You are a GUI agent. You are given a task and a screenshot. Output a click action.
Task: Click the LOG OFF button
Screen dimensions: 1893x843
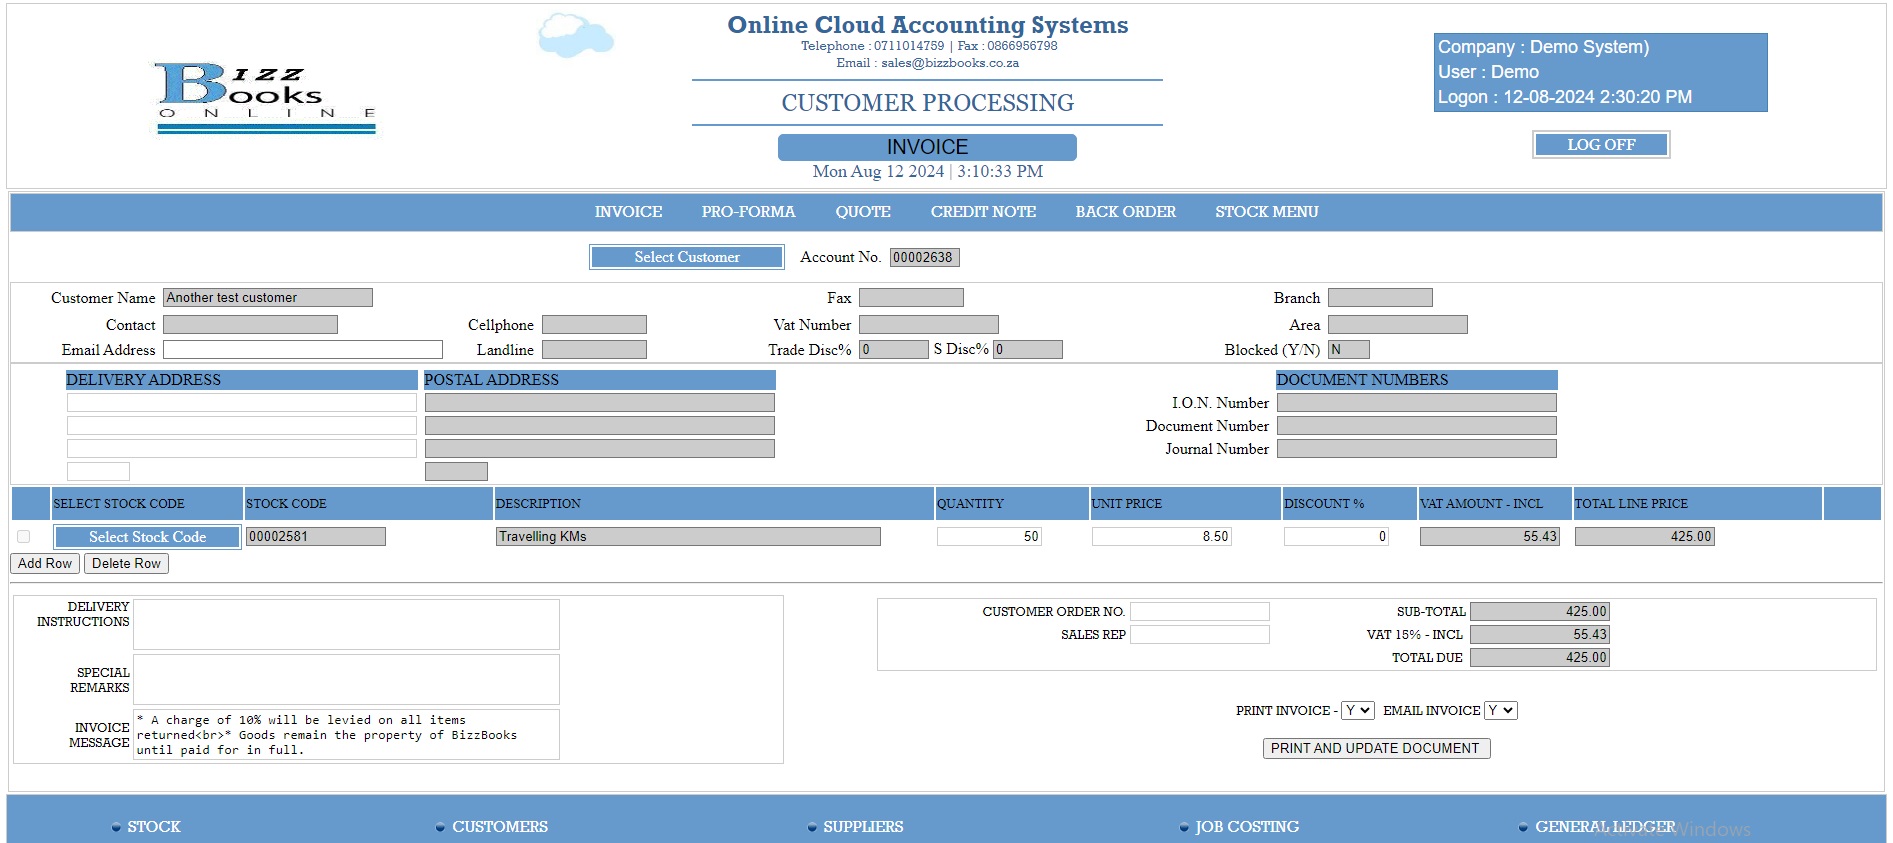coord(1600,145)
